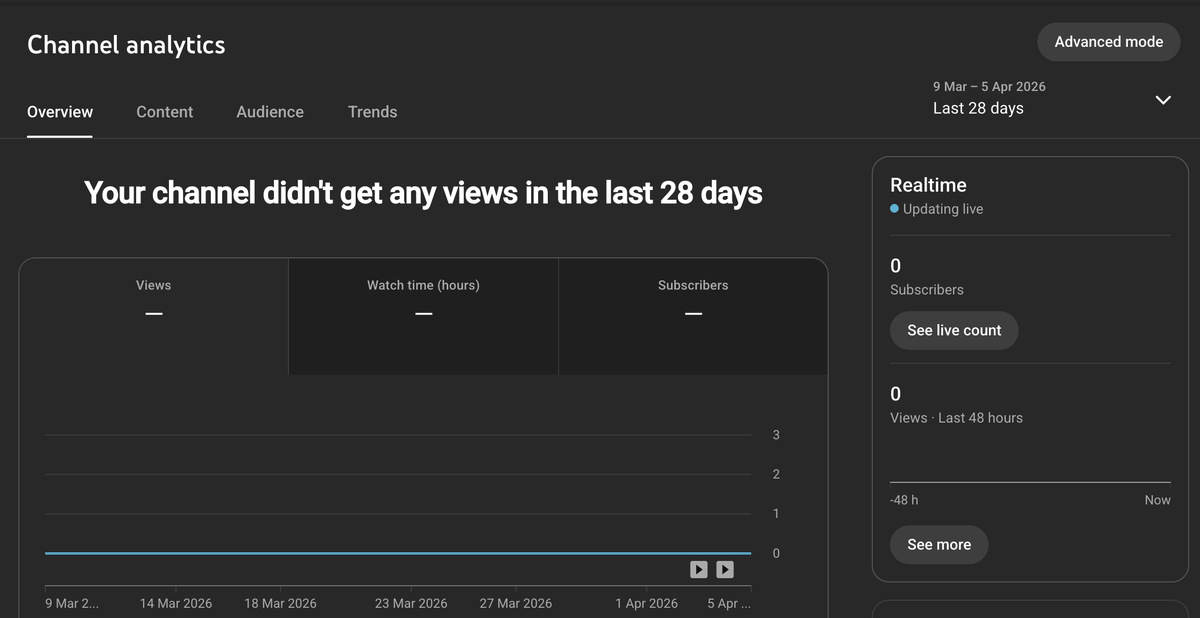Click the 23 Mar 2026 axis label
The width and height of the screenshot is (1200, 618).
click(411, 603)
